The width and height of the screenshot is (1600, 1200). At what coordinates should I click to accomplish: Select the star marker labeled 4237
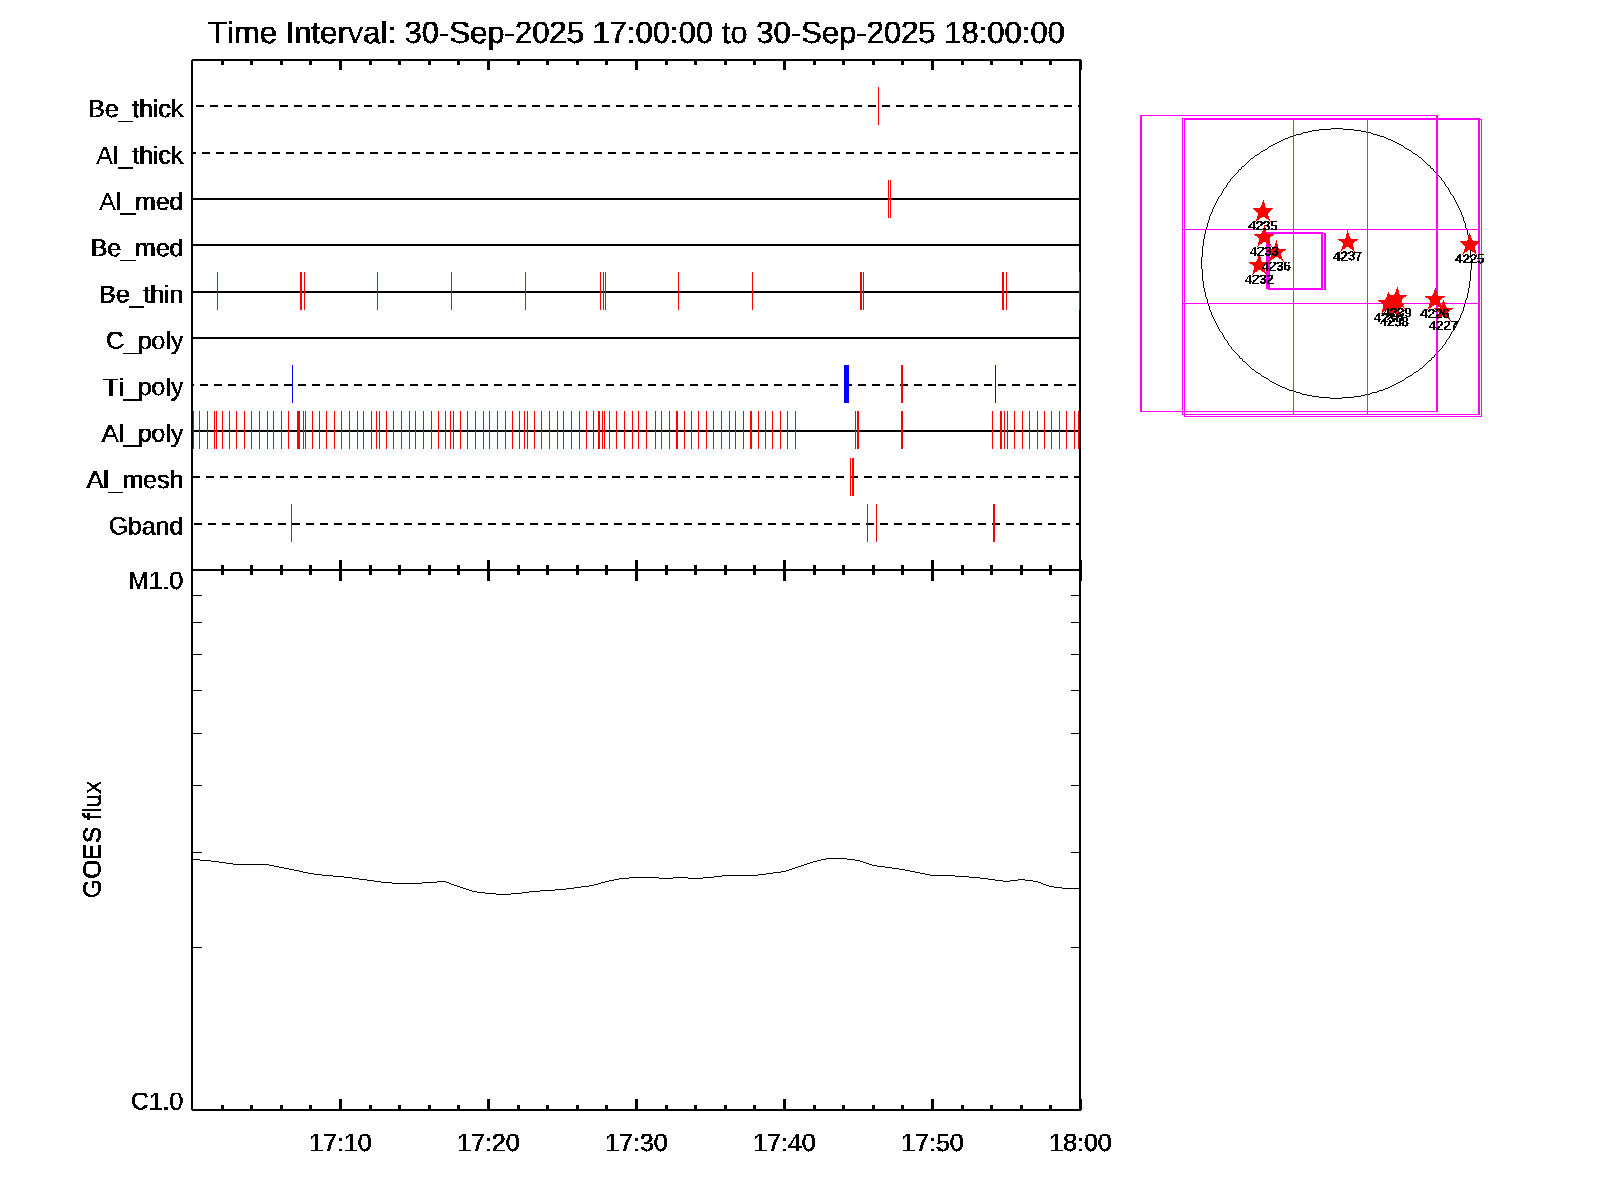click(x=1347, y=243)
